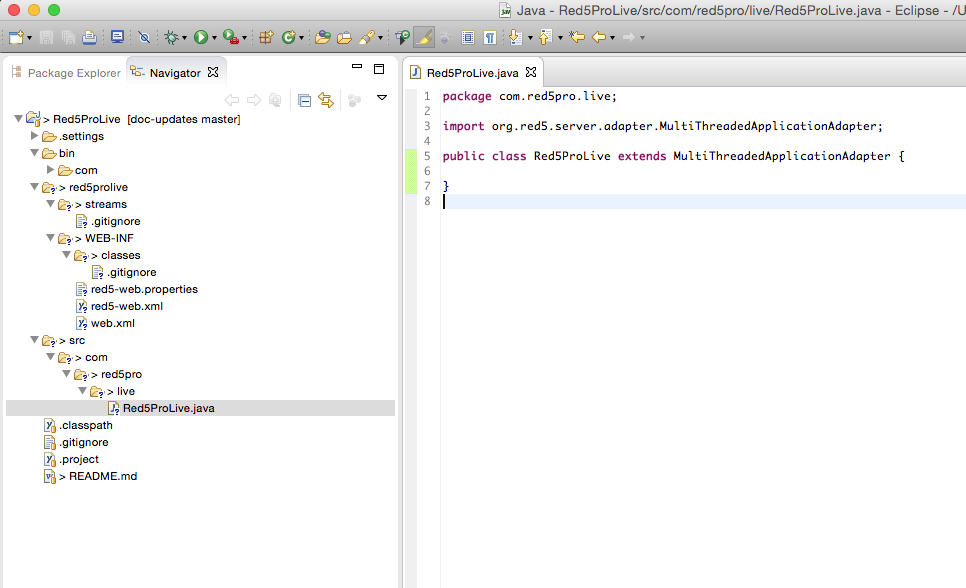Collapse the live folder
Viewport: 966px width, 588px height.
83,391
